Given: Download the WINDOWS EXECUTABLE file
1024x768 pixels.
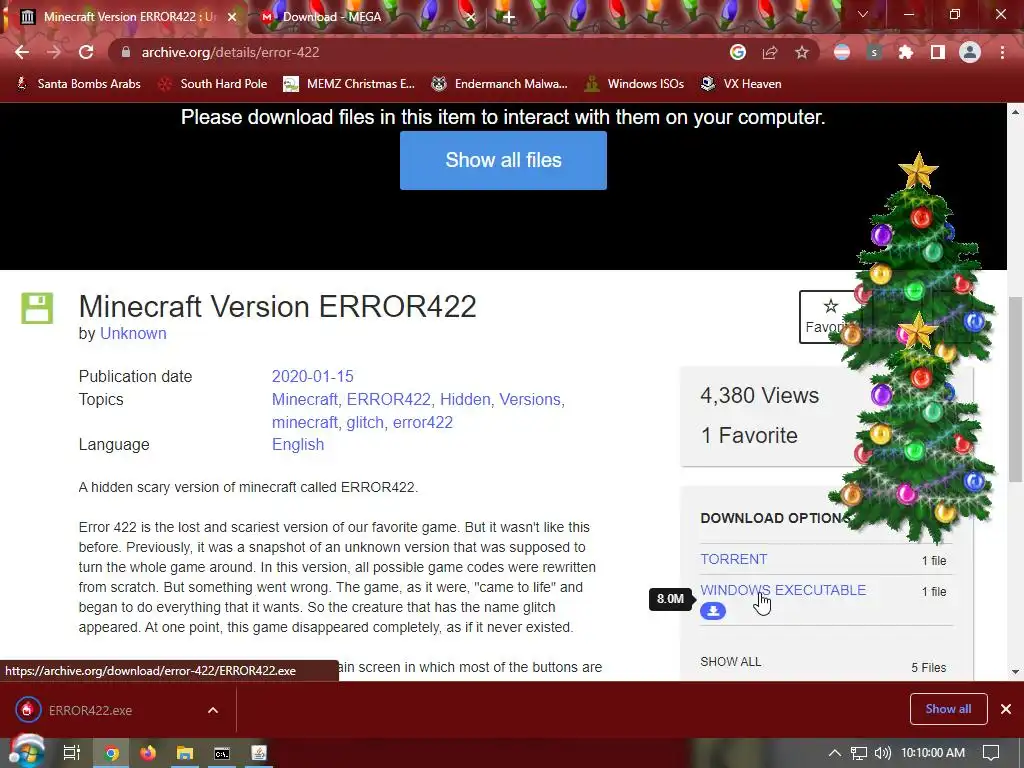Looking at the screenshot, I should click(783, 590).
